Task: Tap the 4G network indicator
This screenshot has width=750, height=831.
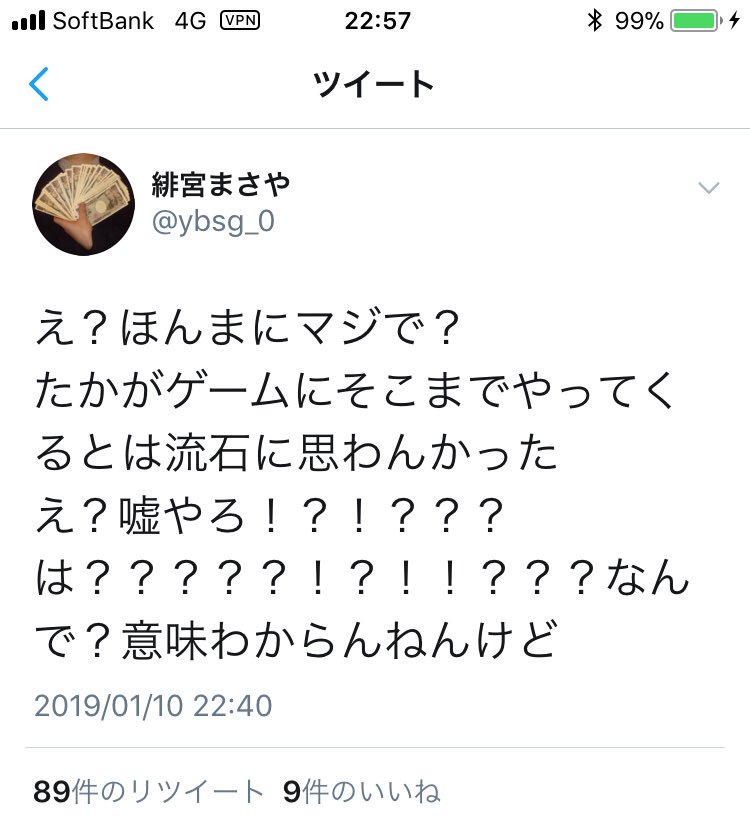Action: tap(190, 21)
